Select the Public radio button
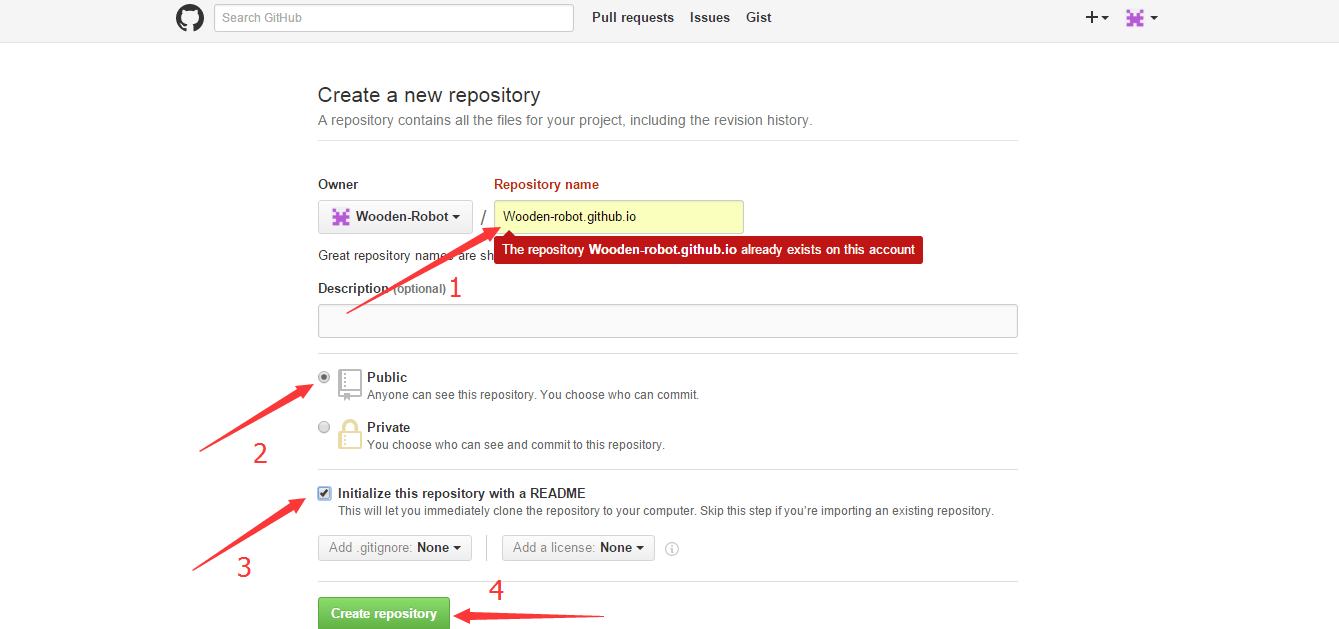 (324, 377)
